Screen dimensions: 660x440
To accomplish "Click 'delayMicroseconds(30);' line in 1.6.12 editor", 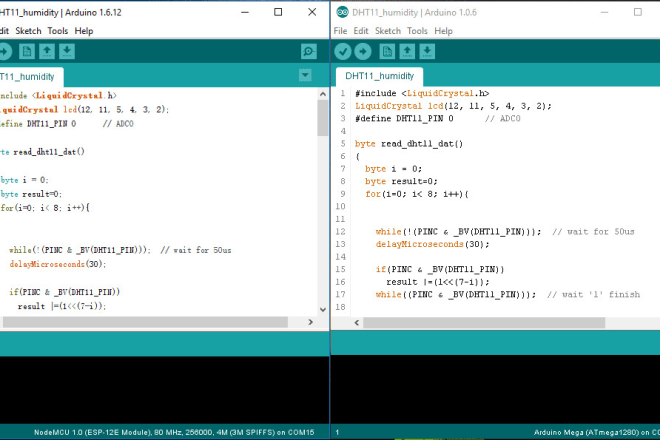I will (58, 264).
